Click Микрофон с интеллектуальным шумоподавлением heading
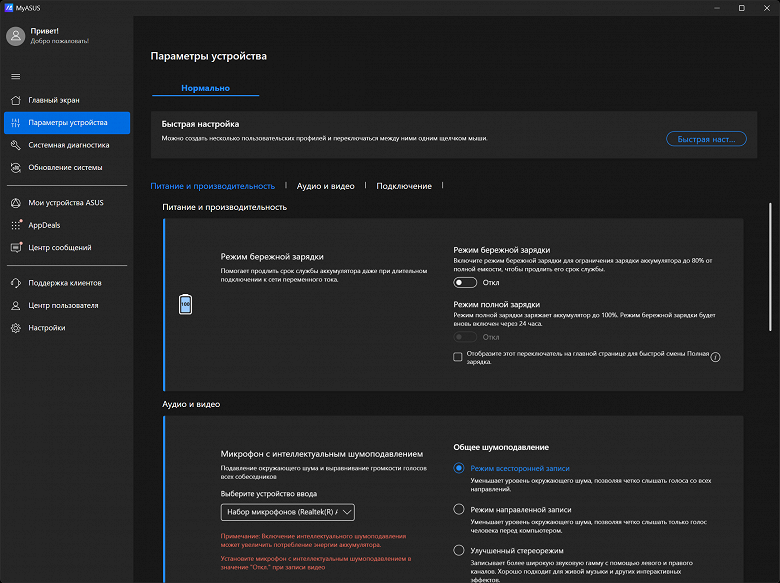The width and height of the screenshot is (780, 583). 322,454
